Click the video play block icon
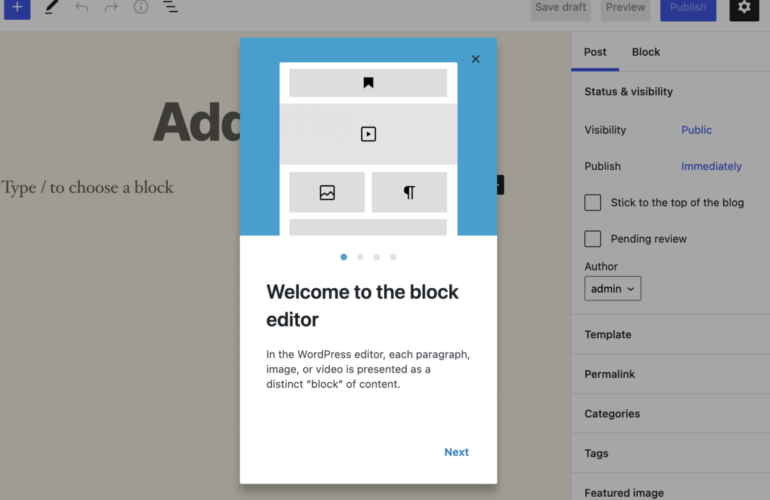770x500 pixels. pos(368,134)
